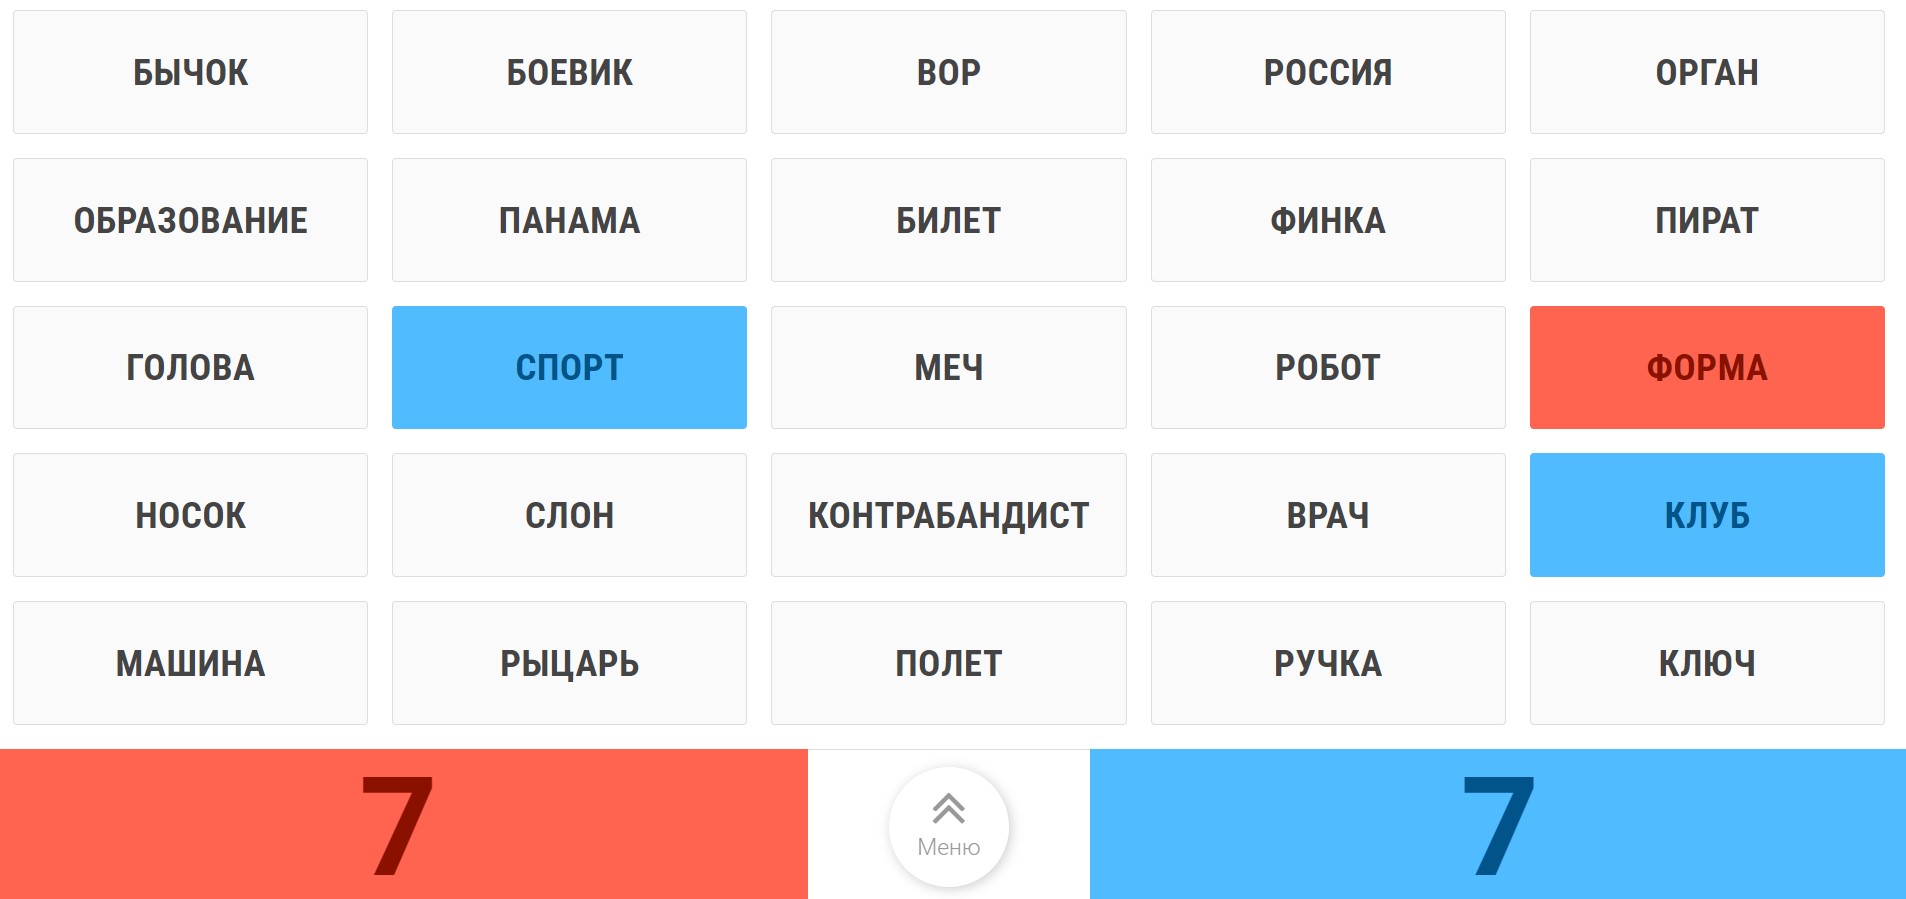Choose the ОРГАН card
Image resolution: width=1906 pixels, height=899 pixels.
[1706, 71]
